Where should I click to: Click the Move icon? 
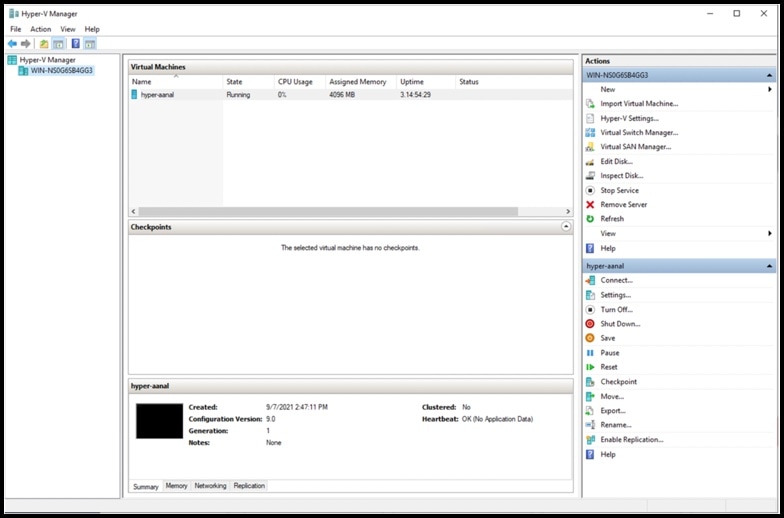[590, 396]
